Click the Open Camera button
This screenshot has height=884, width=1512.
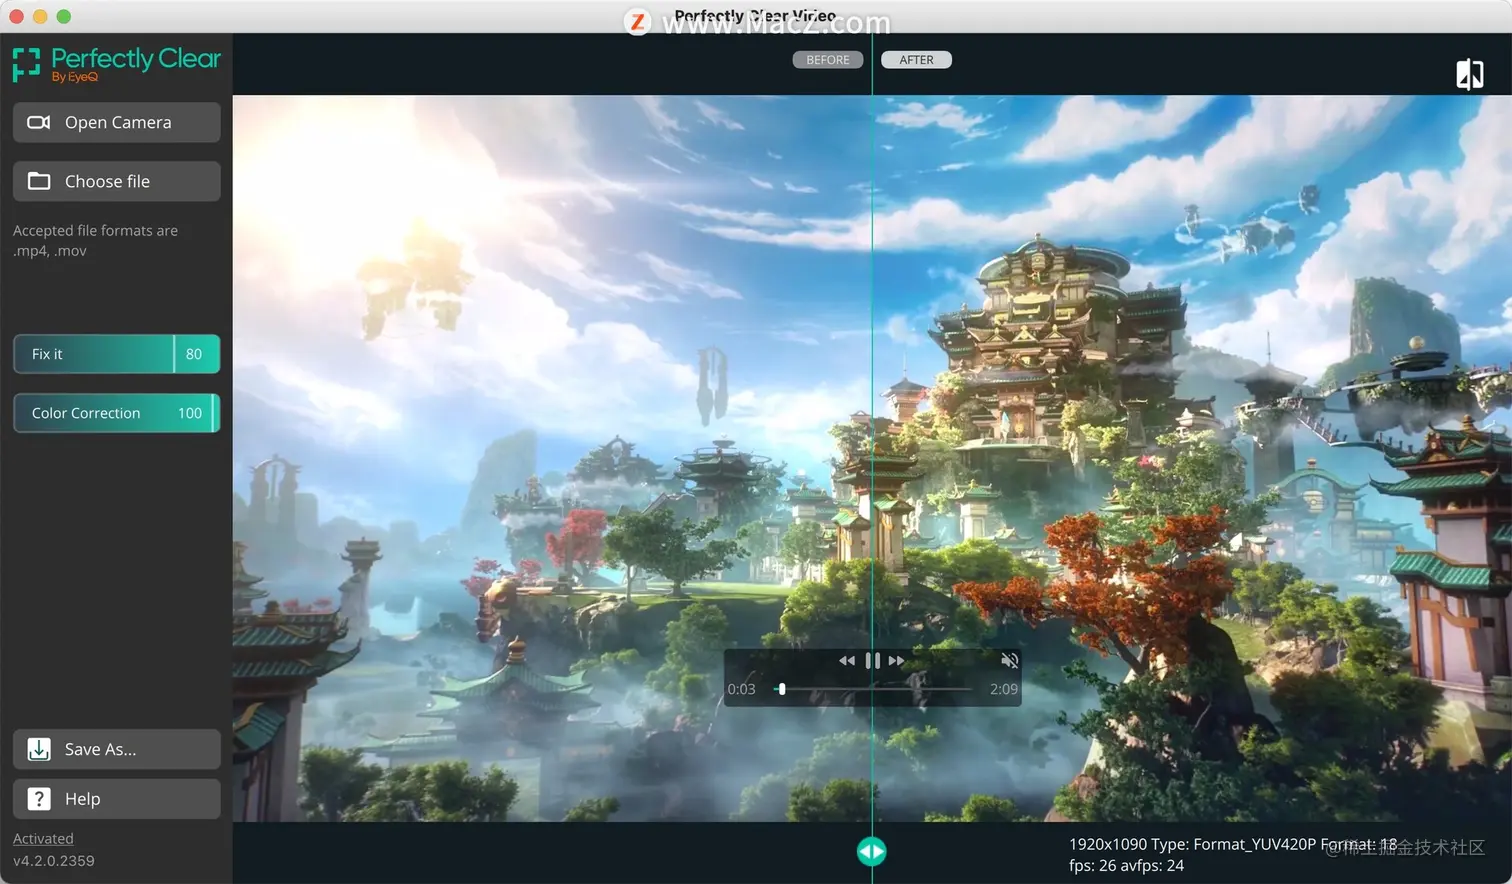point(116,122)
